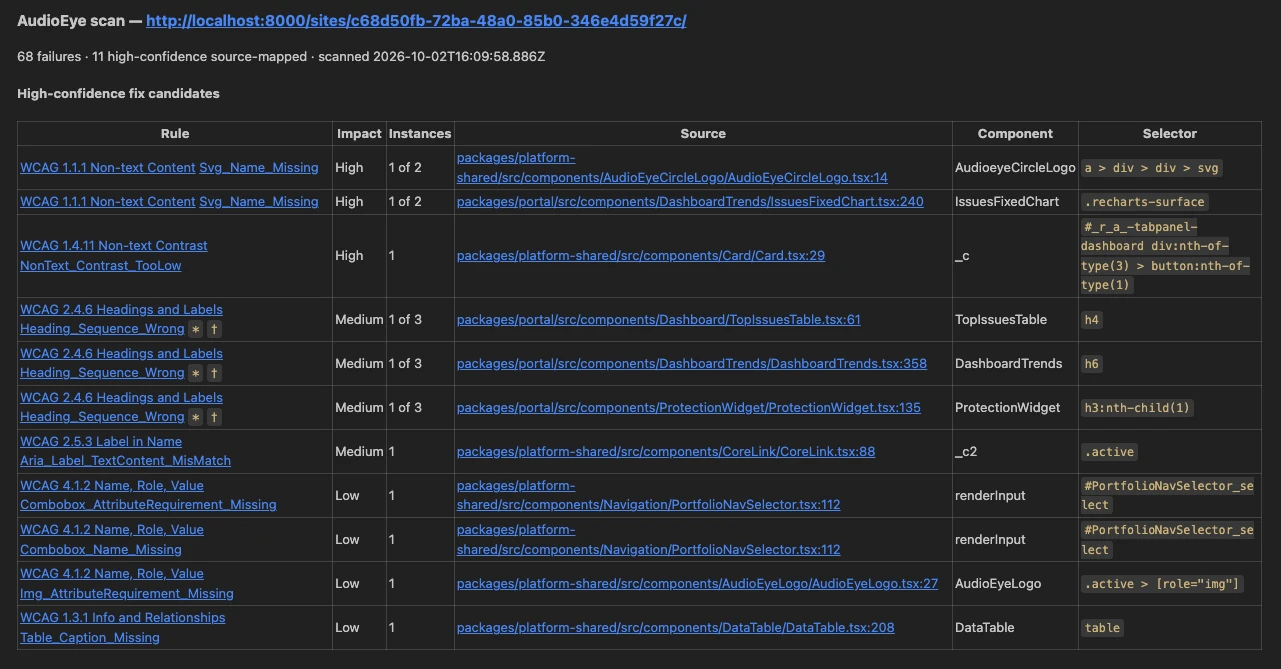Open the Aria_Label_TextContent_MisMatch rule link

click(125, 461)
